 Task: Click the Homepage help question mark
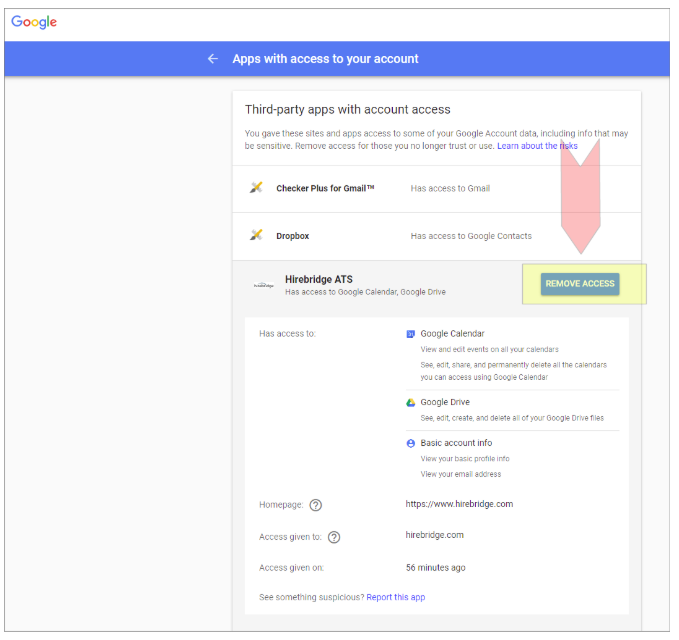click(x=316, y=505)
